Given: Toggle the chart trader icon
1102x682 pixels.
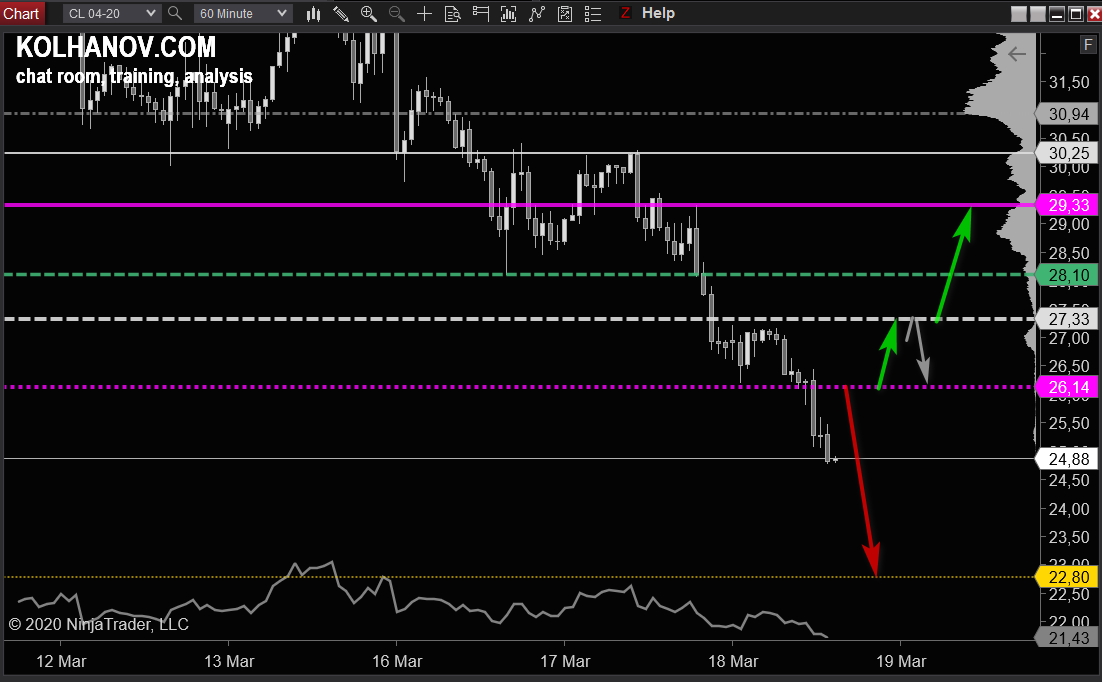Looking at the screenshot, I should [481, 13].
